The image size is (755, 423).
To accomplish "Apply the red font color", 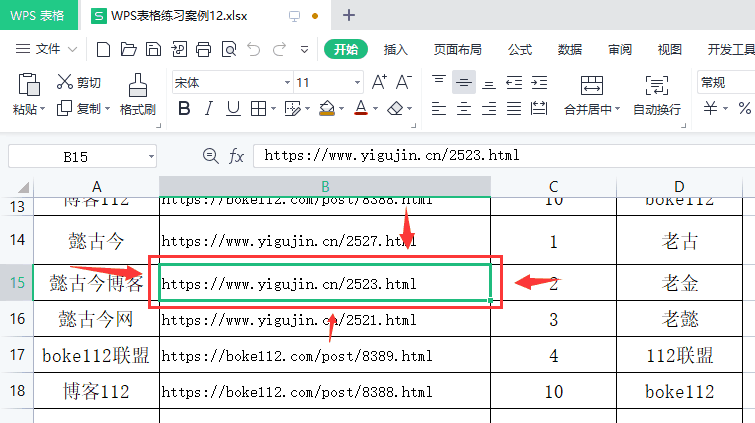I will 361,108.
